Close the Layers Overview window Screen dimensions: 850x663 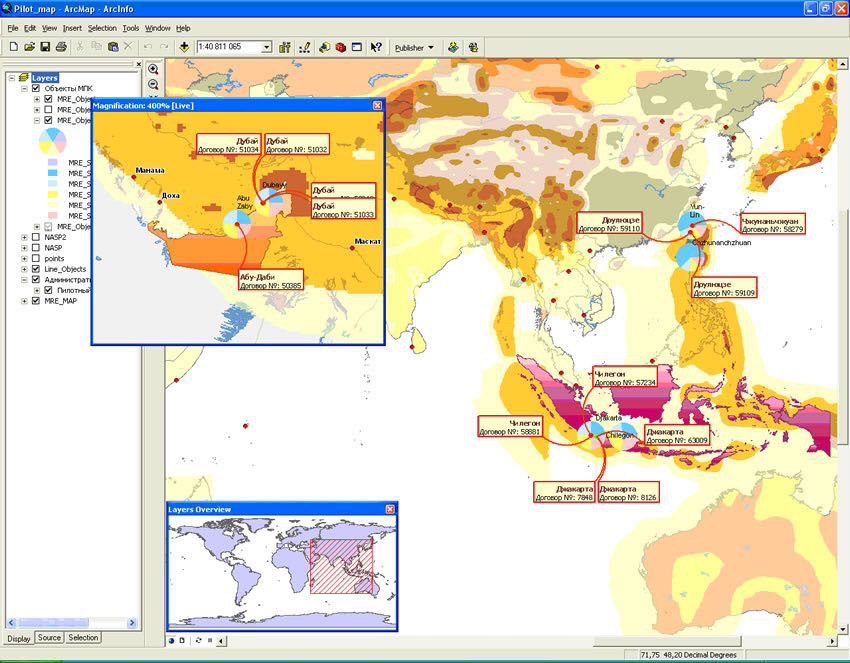(389, 509)
